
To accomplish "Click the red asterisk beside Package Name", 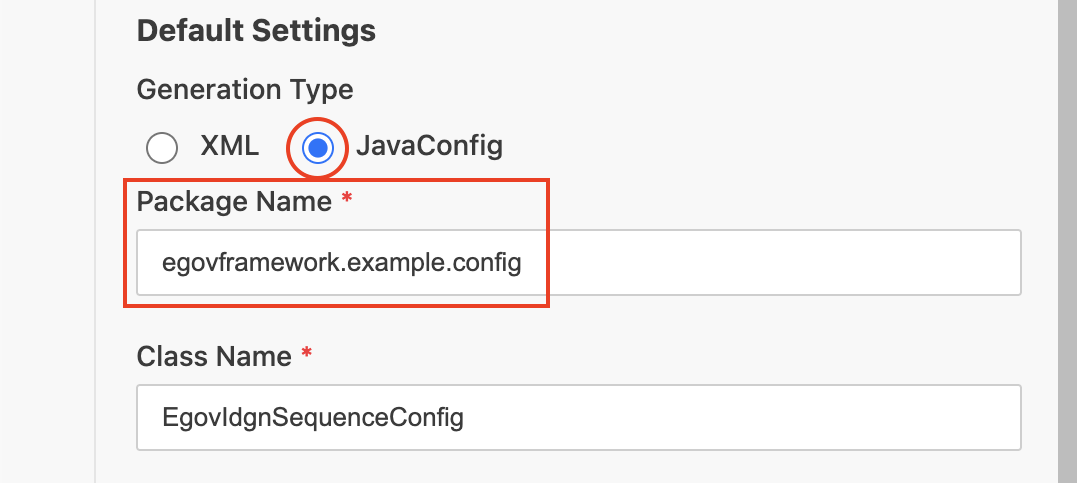I will pyautogui.click(x=346, y=201).
